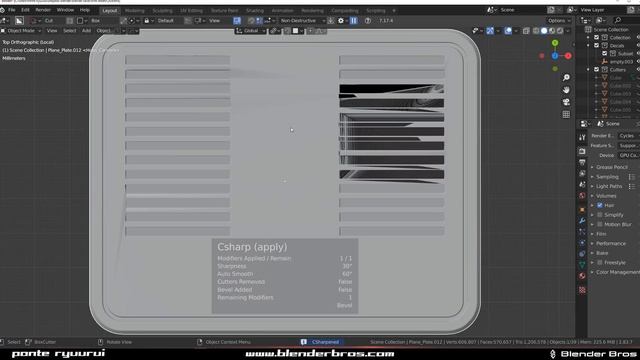Open the Scene properties tab icon
This screenshot has height=360, width=640.
point(582,184)
